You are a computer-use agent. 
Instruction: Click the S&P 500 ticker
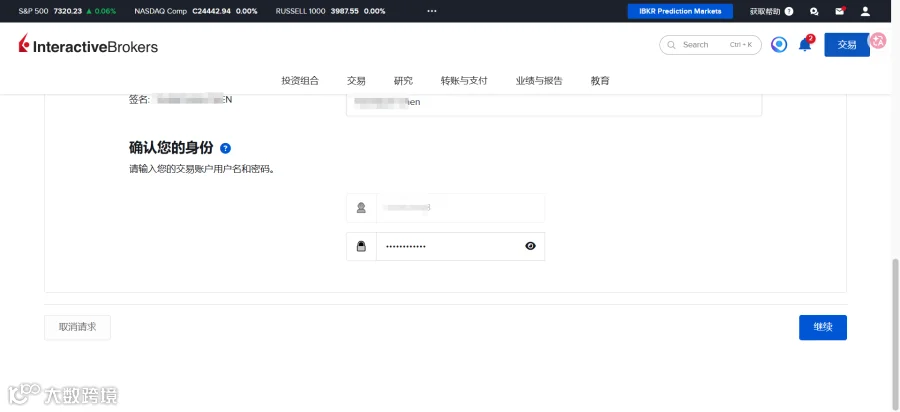[x=67, y=11]
